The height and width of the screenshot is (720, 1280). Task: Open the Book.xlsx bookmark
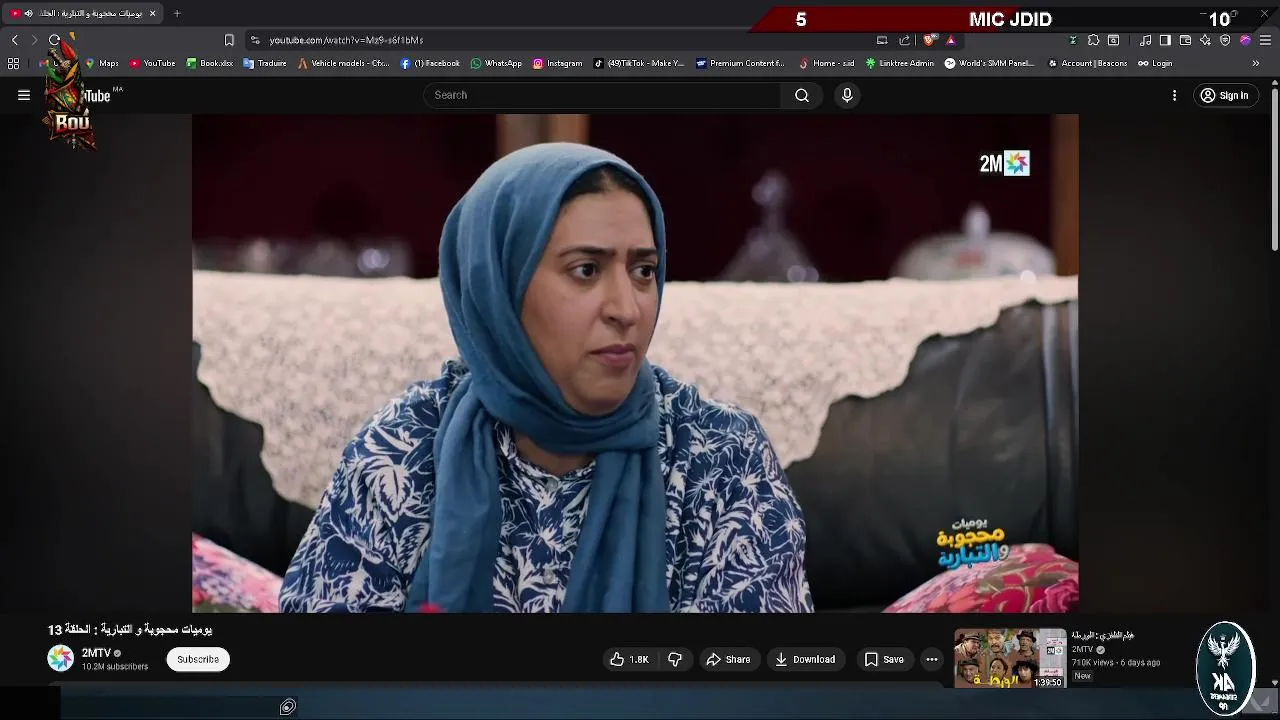(x=210, y=63)
